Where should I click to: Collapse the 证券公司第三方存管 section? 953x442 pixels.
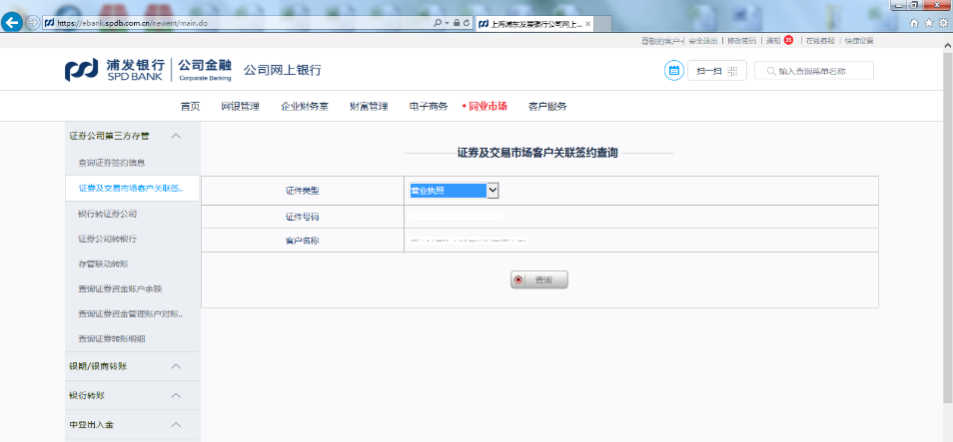point(176,135)
